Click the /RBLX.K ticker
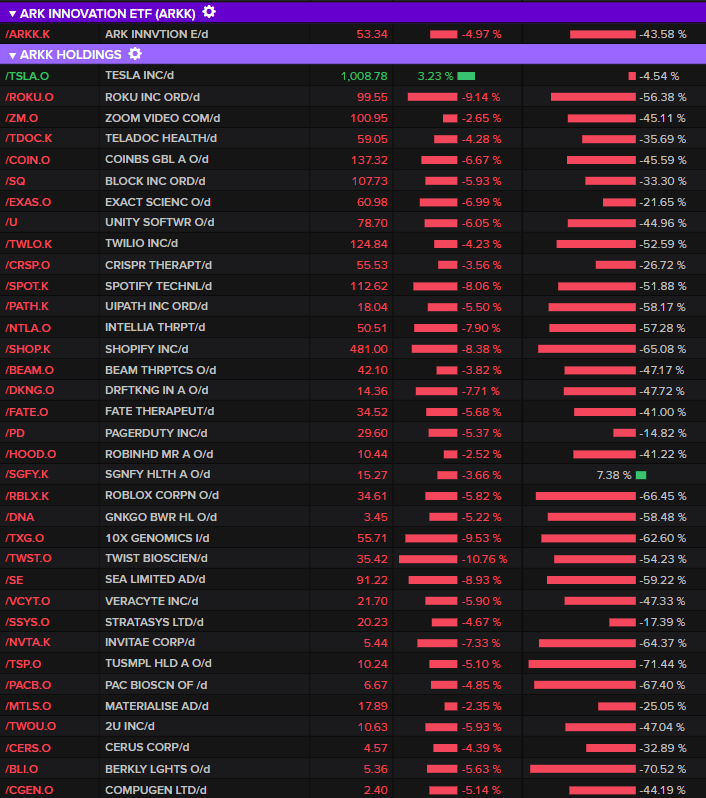 click(27, 496)
